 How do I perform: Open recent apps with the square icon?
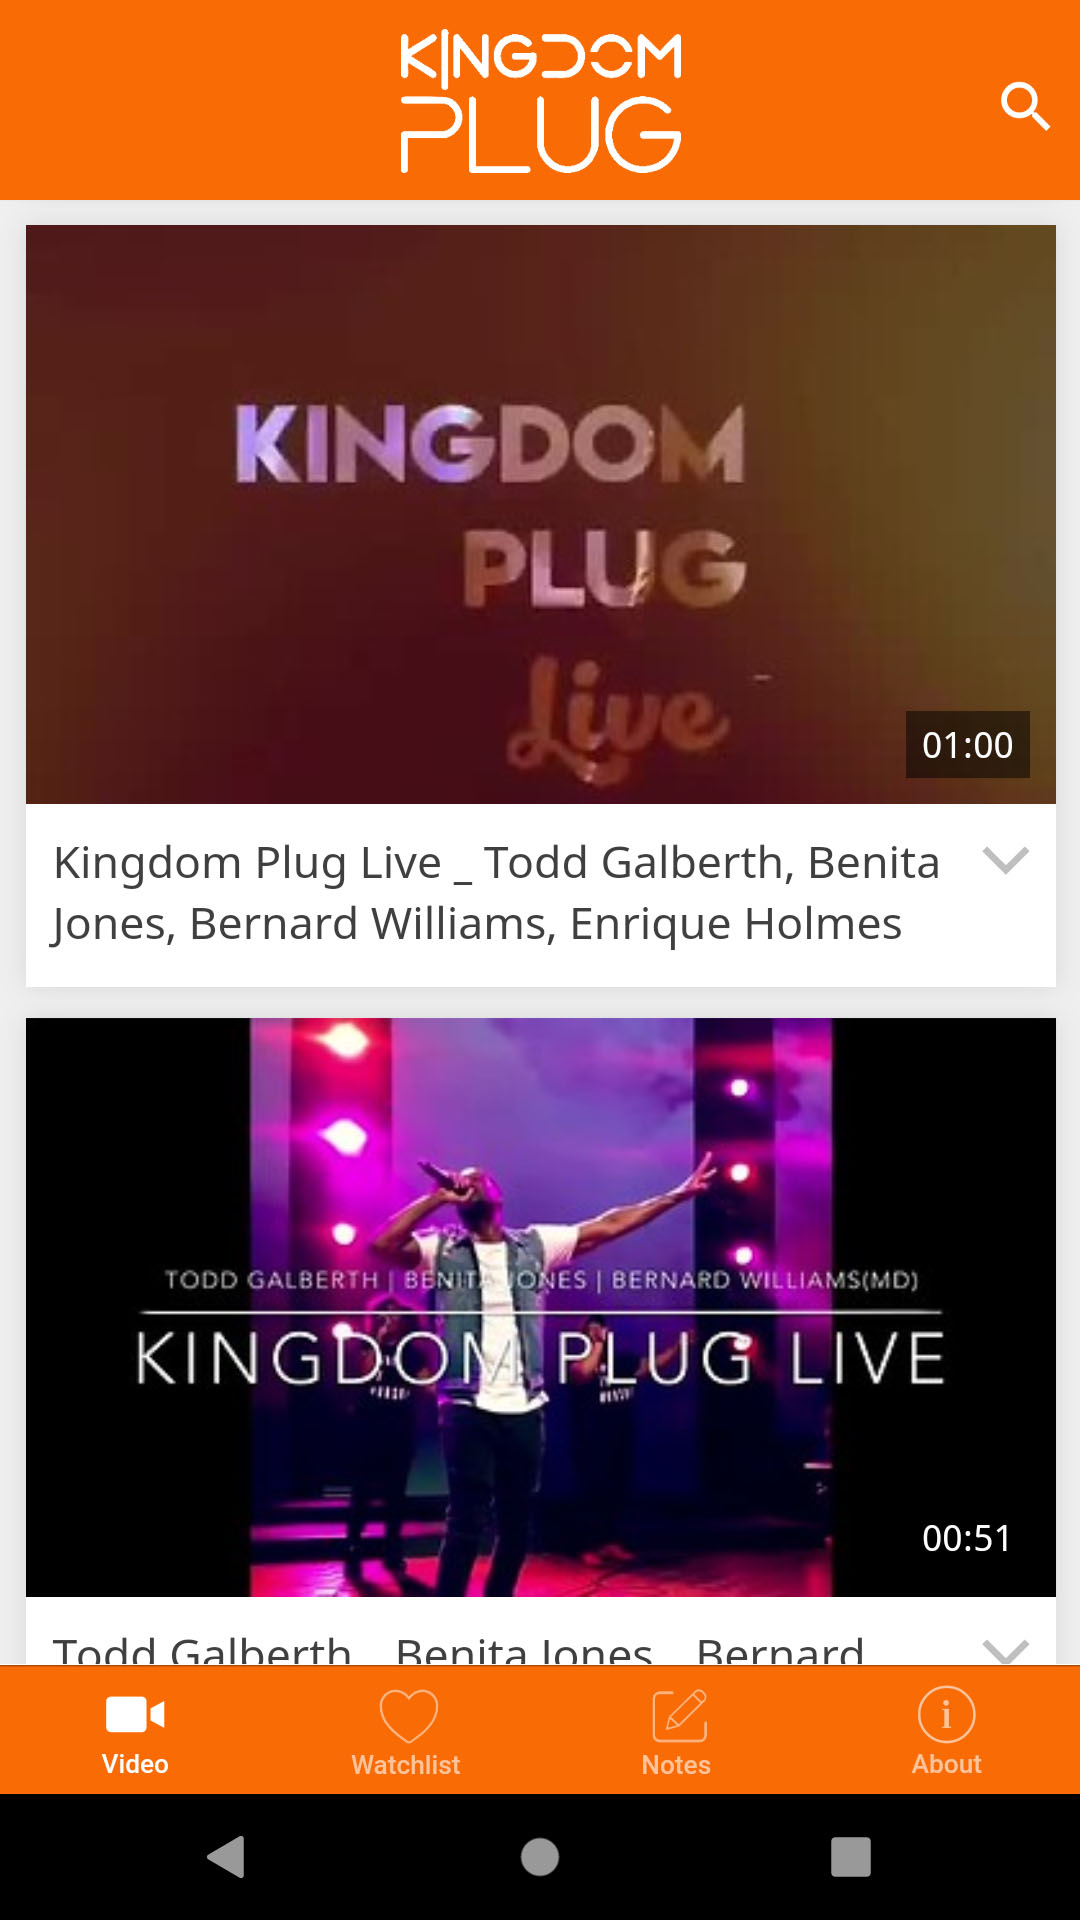(851, 1857)
